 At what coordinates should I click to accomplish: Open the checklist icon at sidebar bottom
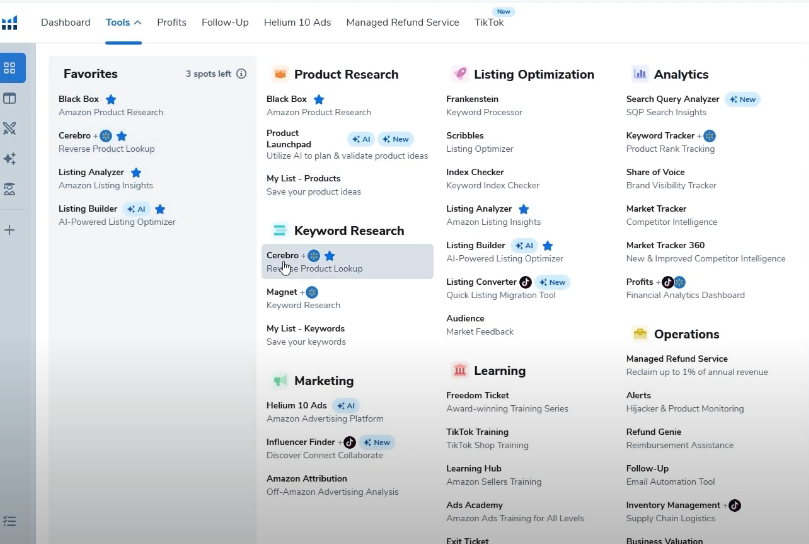[x=10, y=520]
